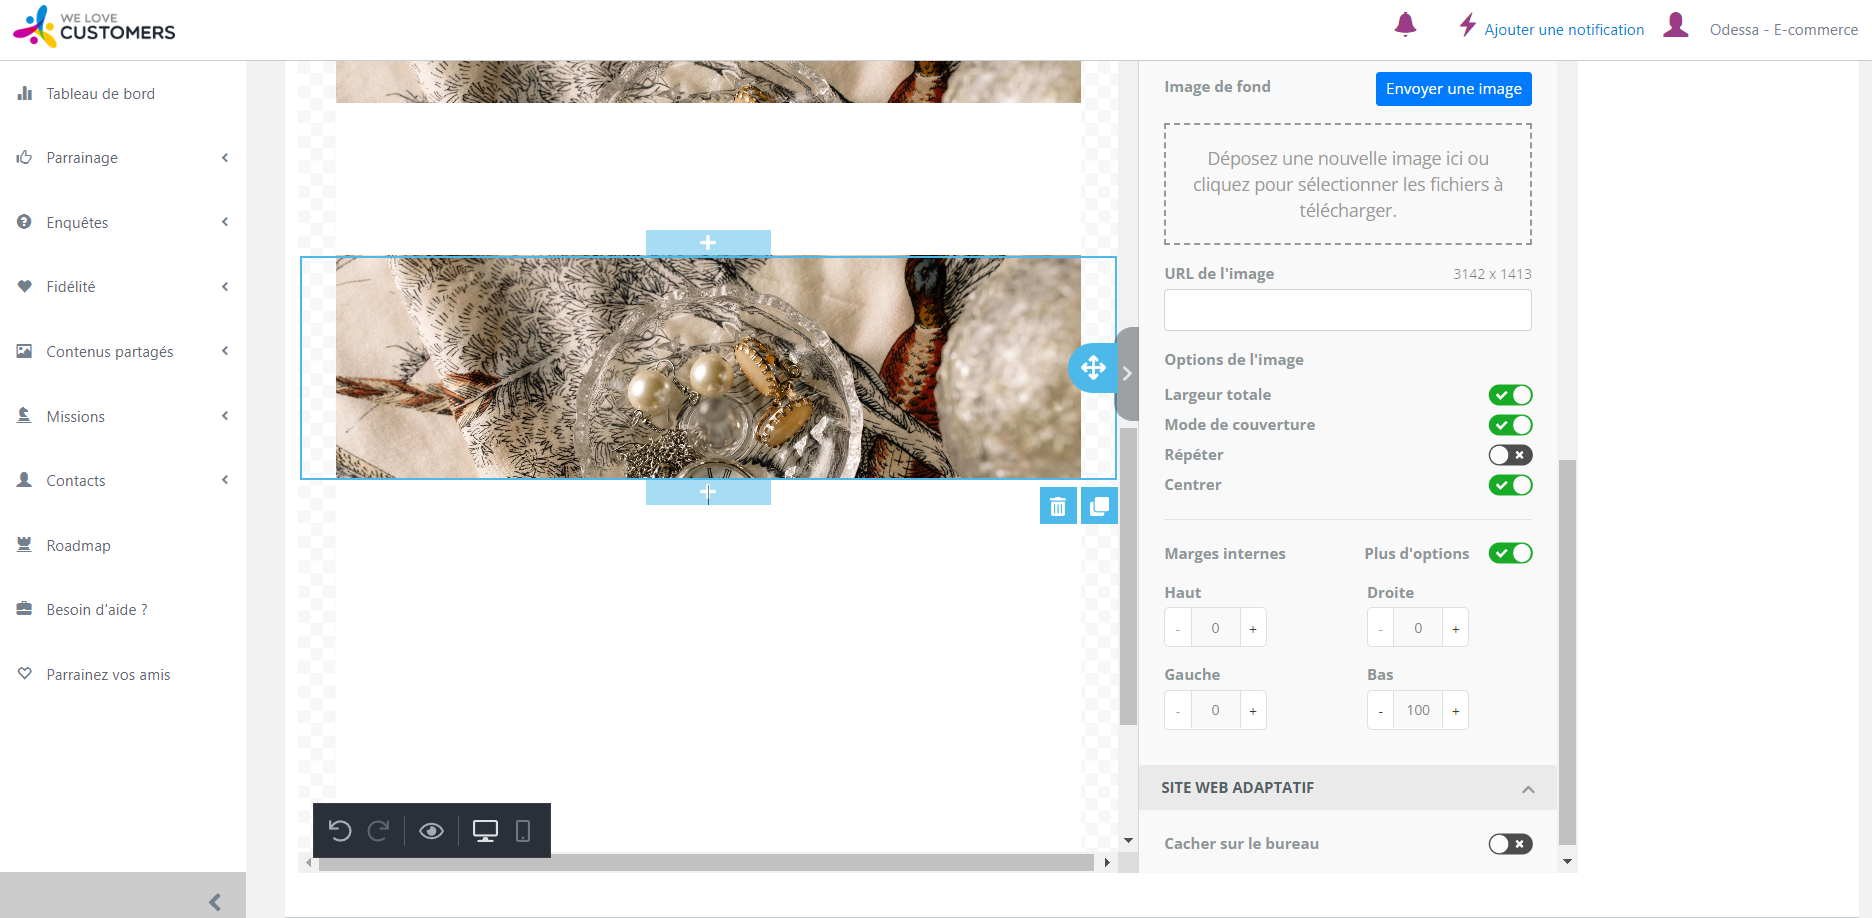The image size is (1872, 918).
Task: Click the Roadmap icon
Action: coord(25,545)
